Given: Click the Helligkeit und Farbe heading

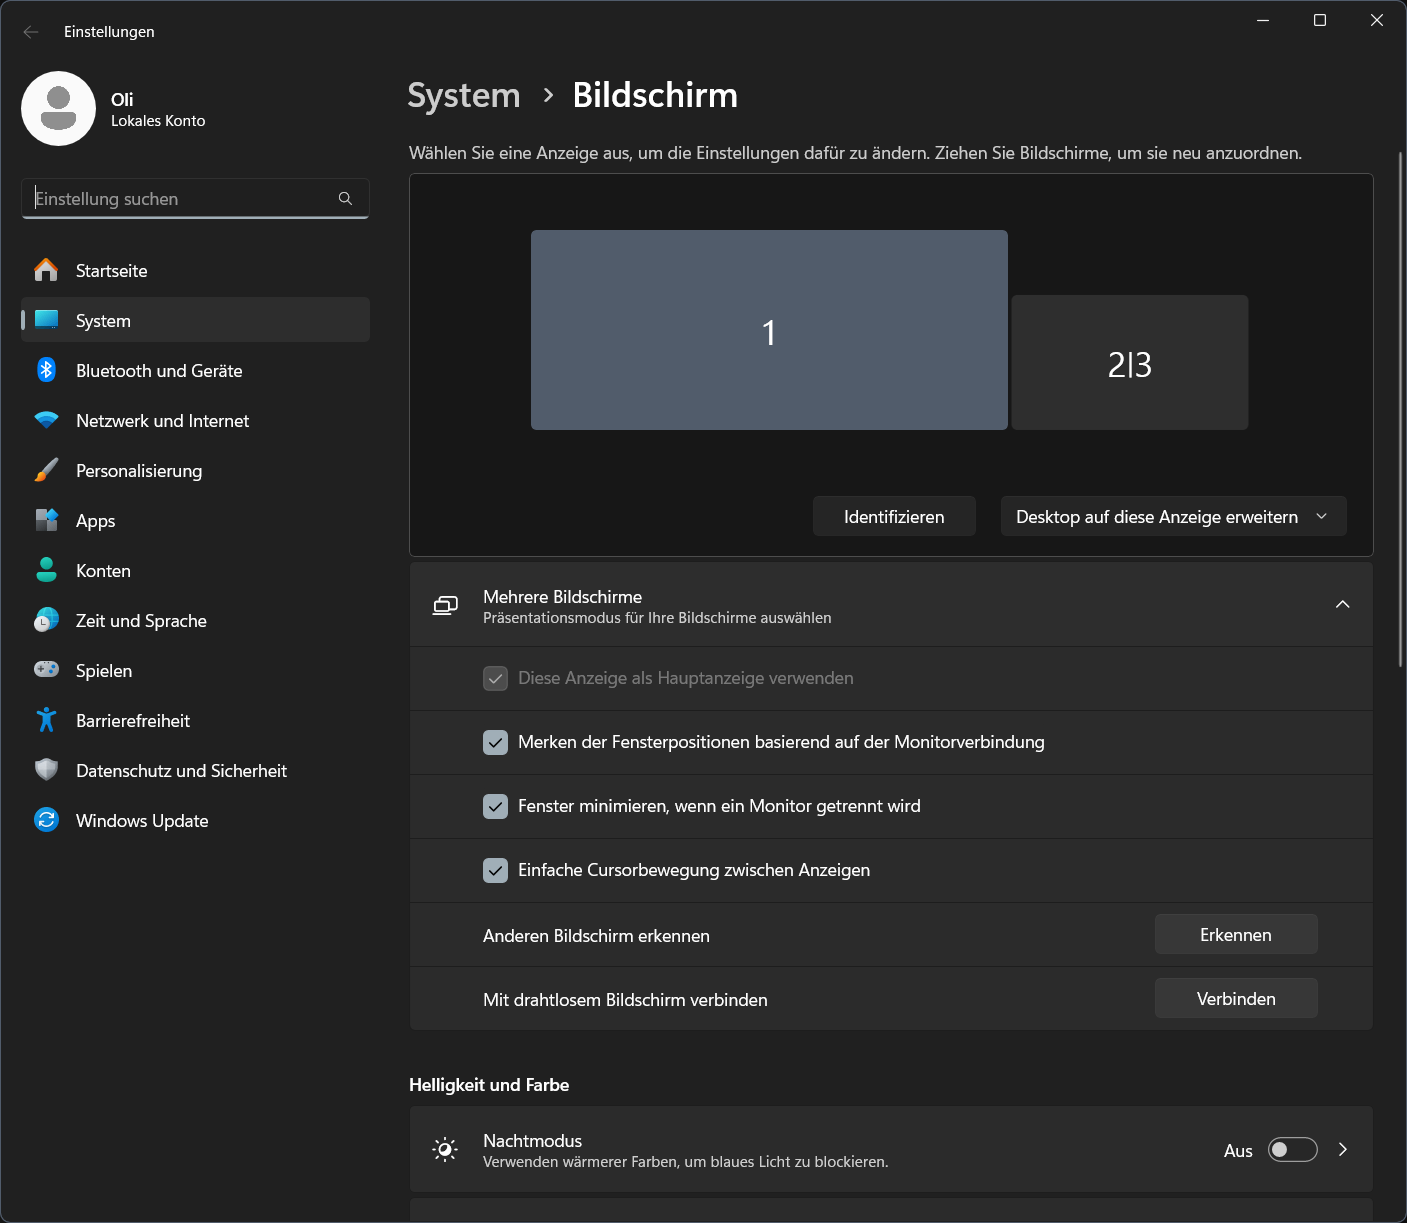Looking at the screenshot, I should click(x=489, y=1085).
